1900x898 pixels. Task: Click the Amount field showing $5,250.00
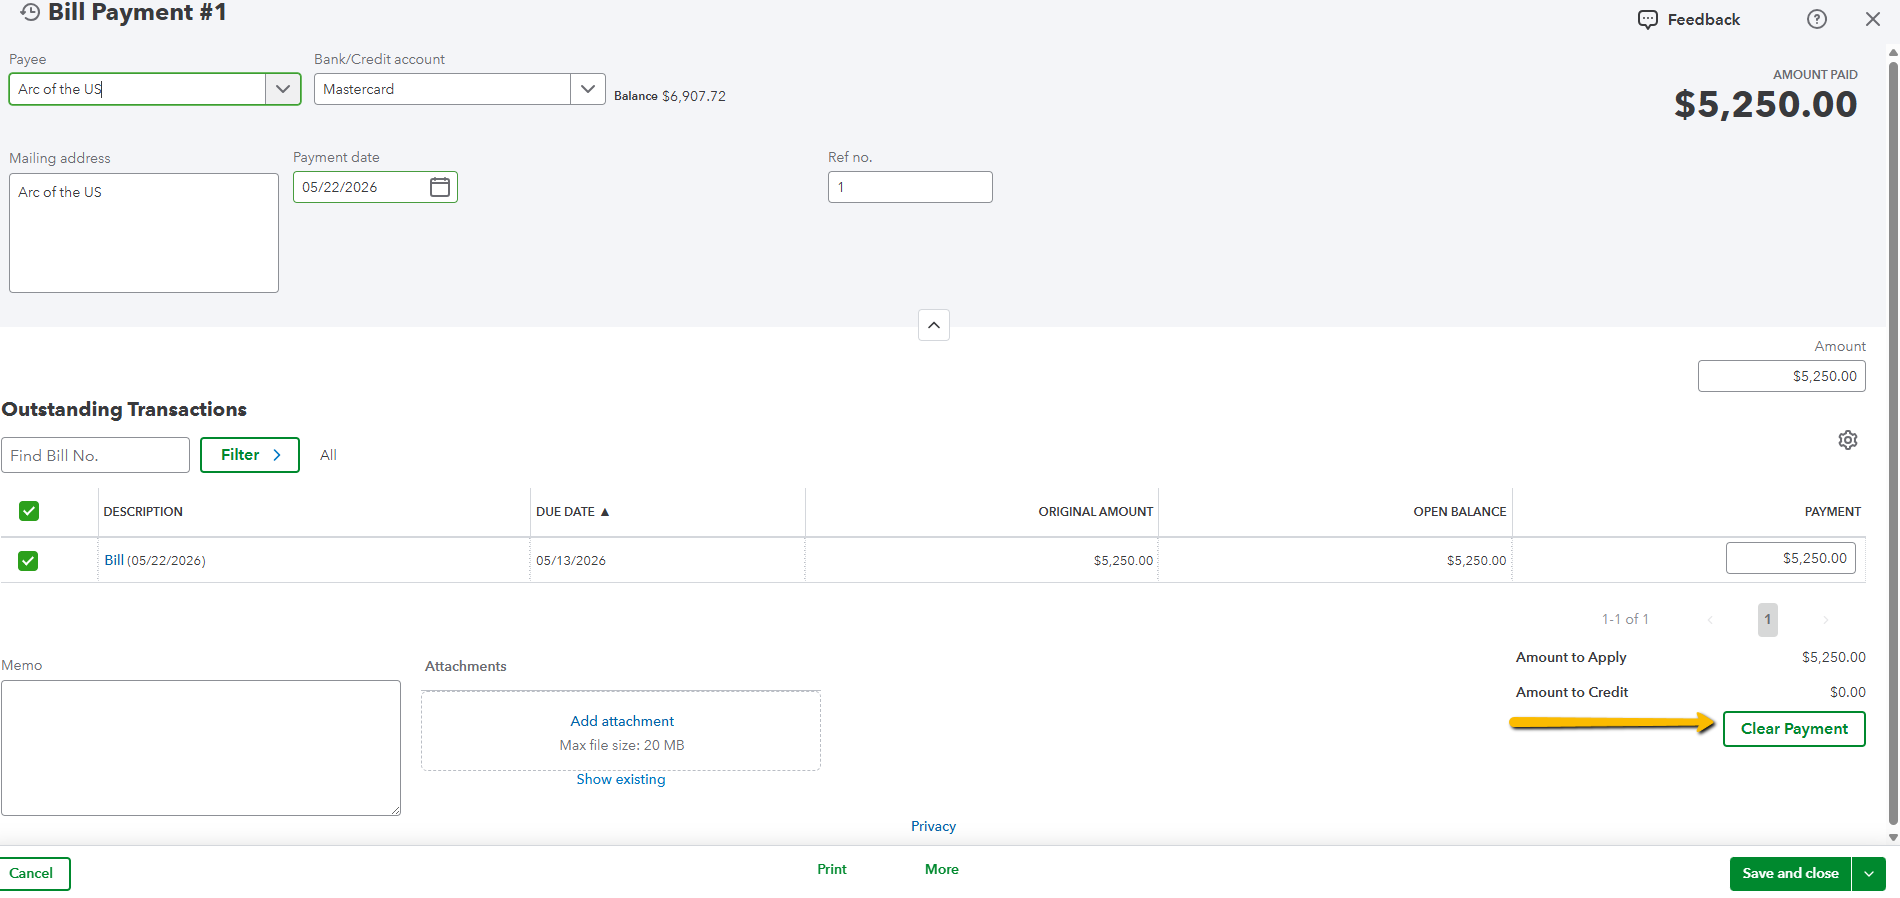(1782, 376)
